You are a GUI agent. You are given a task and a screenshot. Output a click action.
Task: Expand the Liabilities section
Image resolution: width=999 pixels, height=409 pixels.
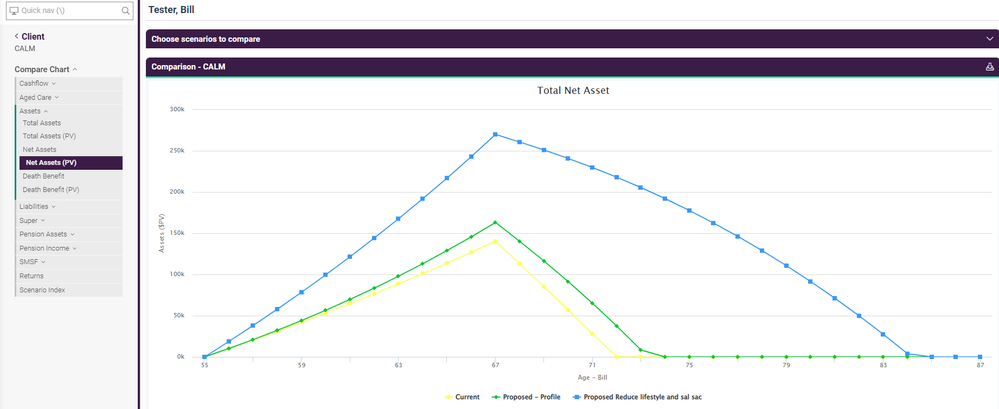[x=40, y=206]
